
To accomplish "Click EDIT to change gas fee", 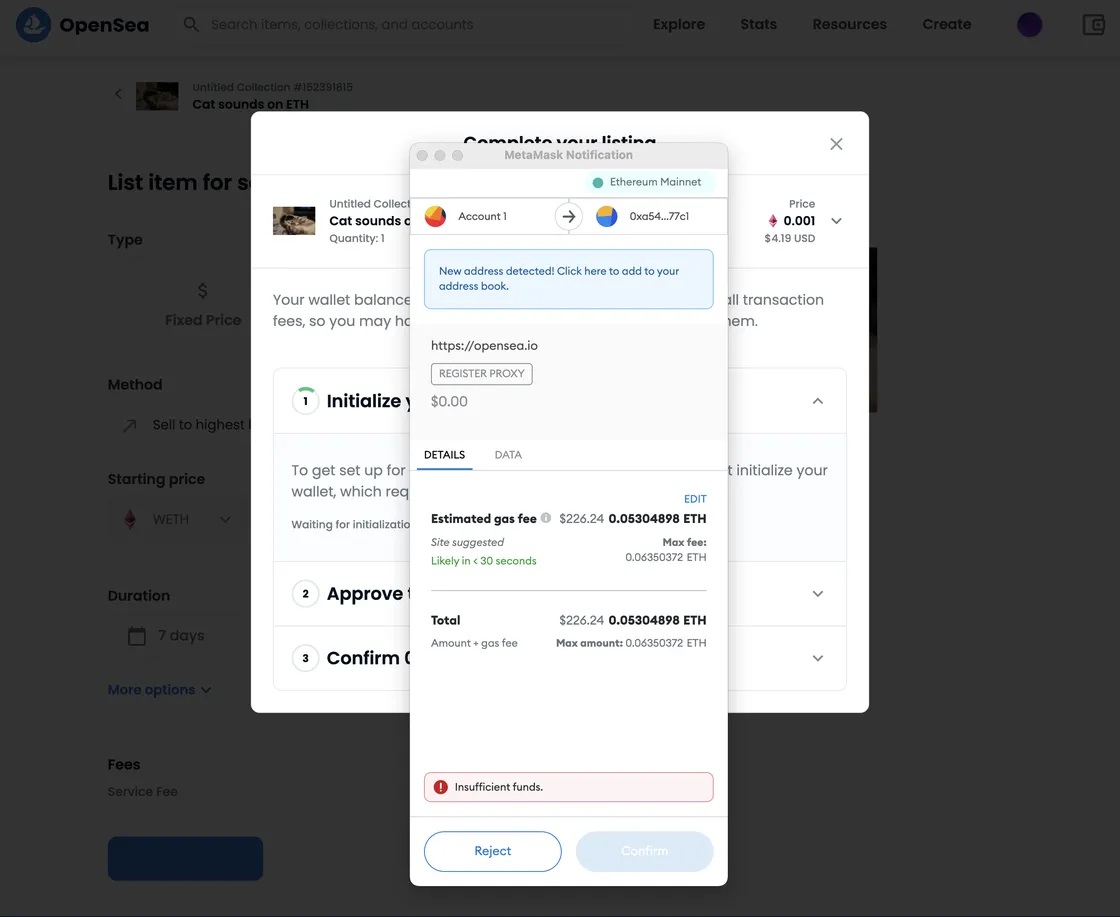I will coord(695,499).
